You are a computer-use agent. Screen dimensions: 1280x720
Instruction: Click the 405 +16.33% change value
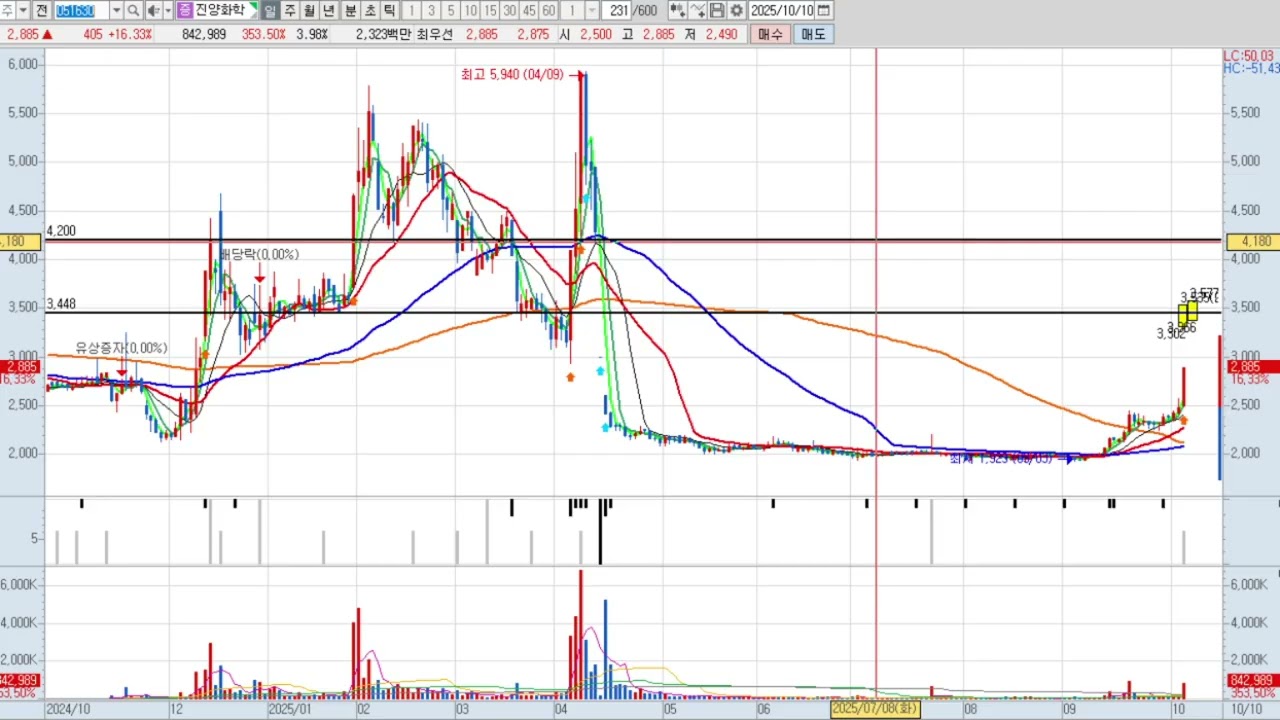118,34
